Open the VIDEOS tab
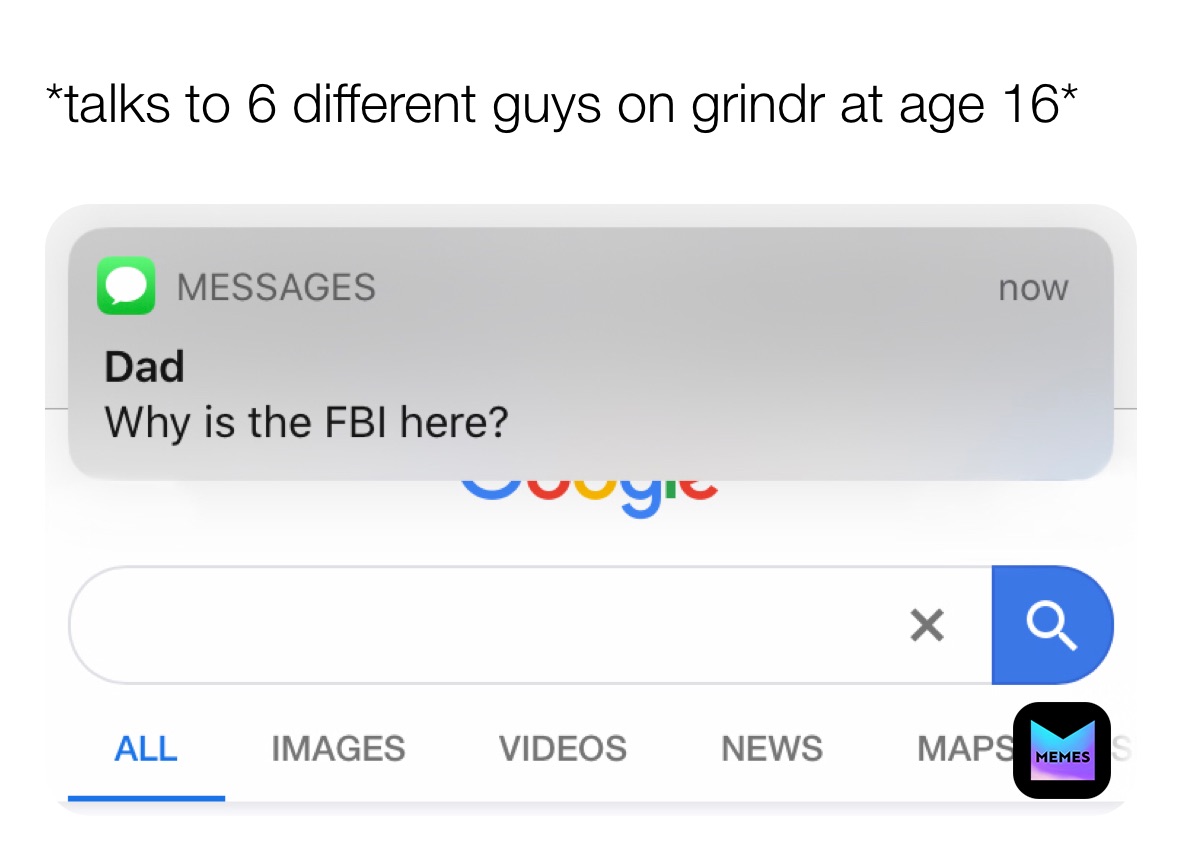This screenshot has height=861, width=1182. pos(562,749)
